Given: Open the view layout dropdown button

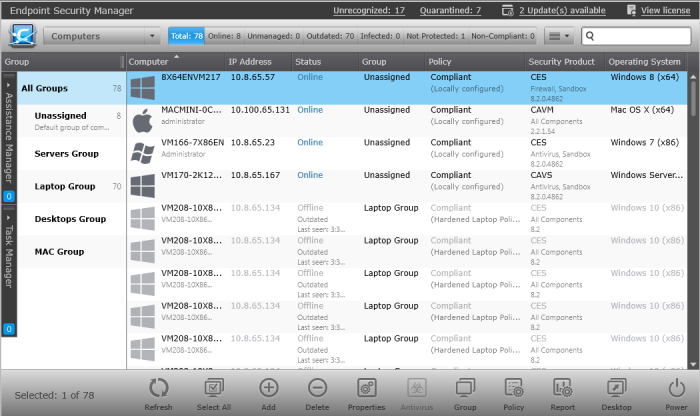Looking at the screenshot, I should click(558, 36).
